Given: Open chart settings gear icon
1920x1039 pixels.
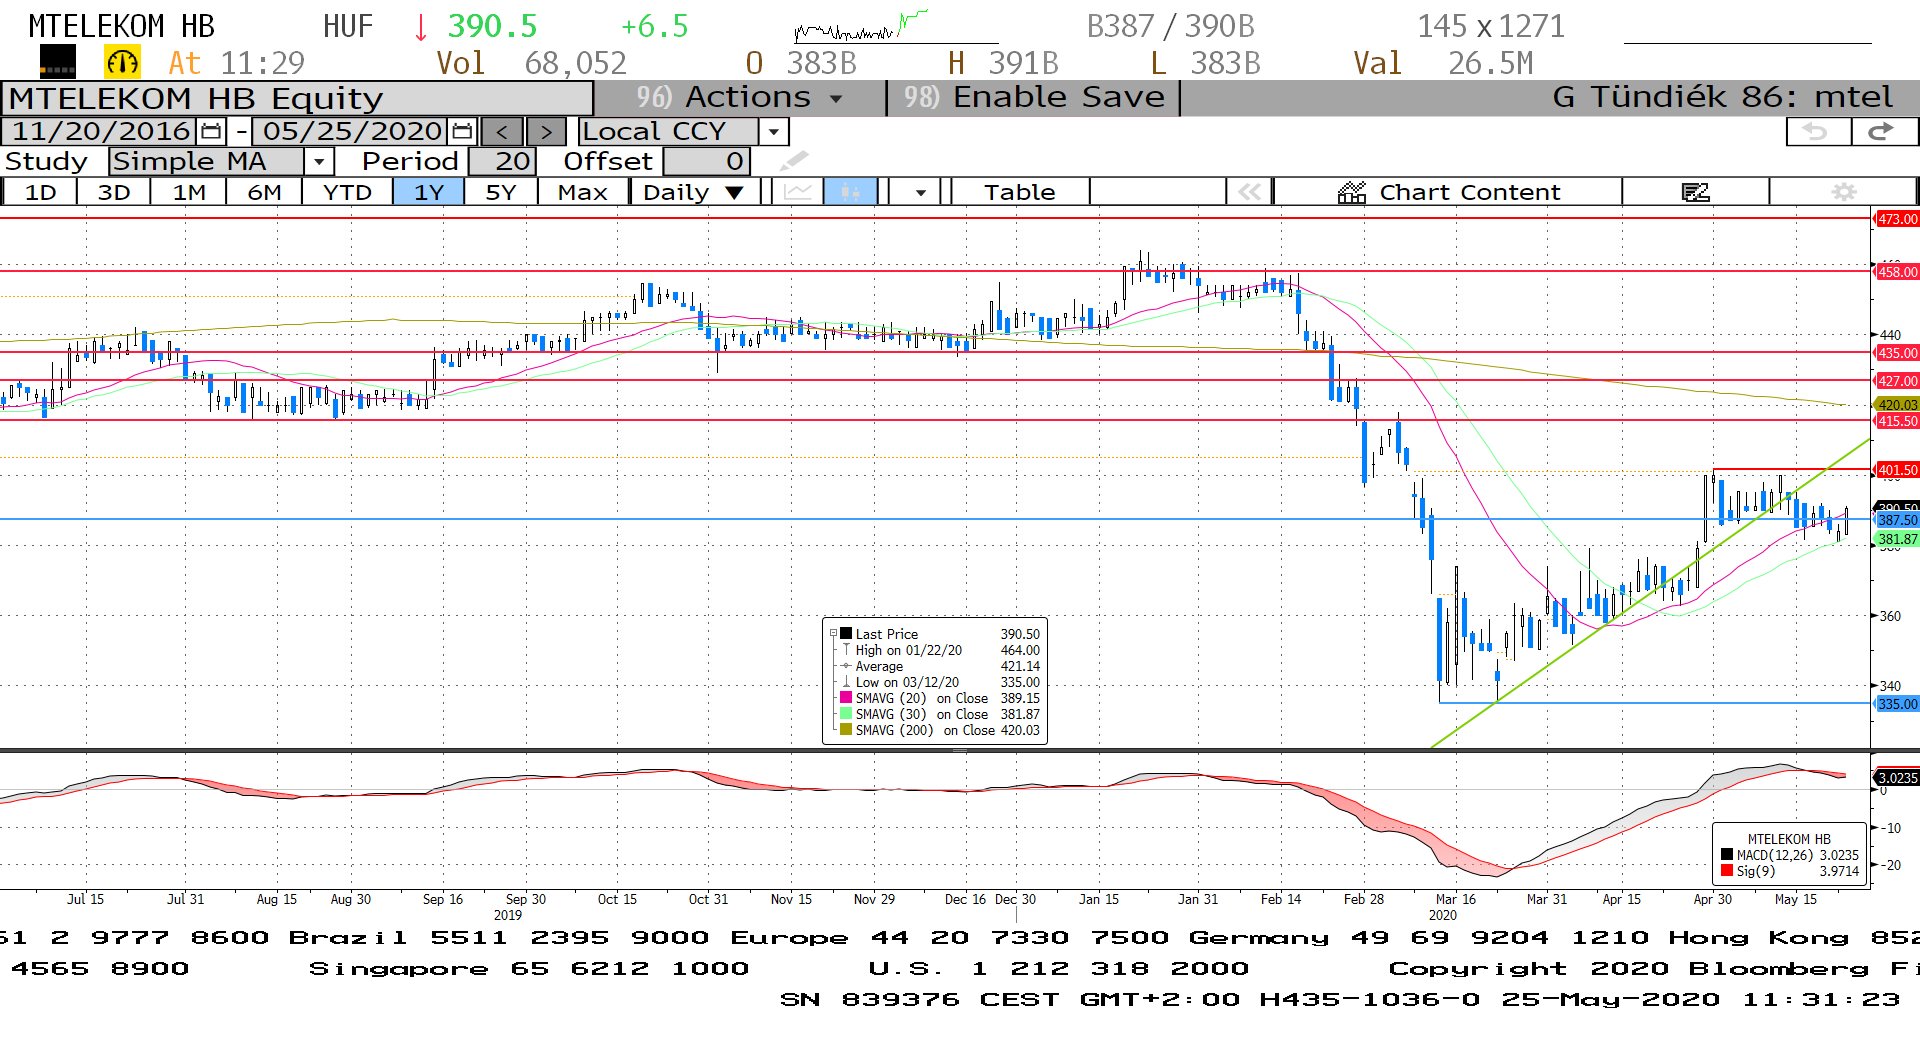Looking at the screenshot, I should [1844, 192].
